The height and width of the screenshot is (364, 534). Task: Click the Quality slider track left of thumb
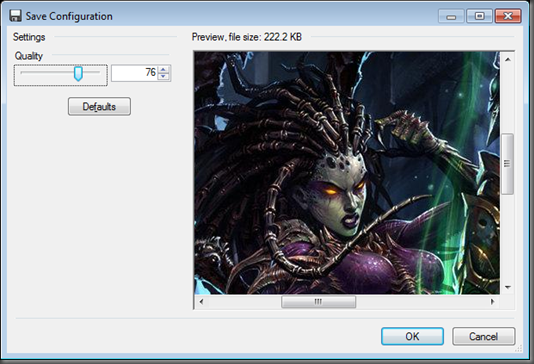(x=47, y=72)
